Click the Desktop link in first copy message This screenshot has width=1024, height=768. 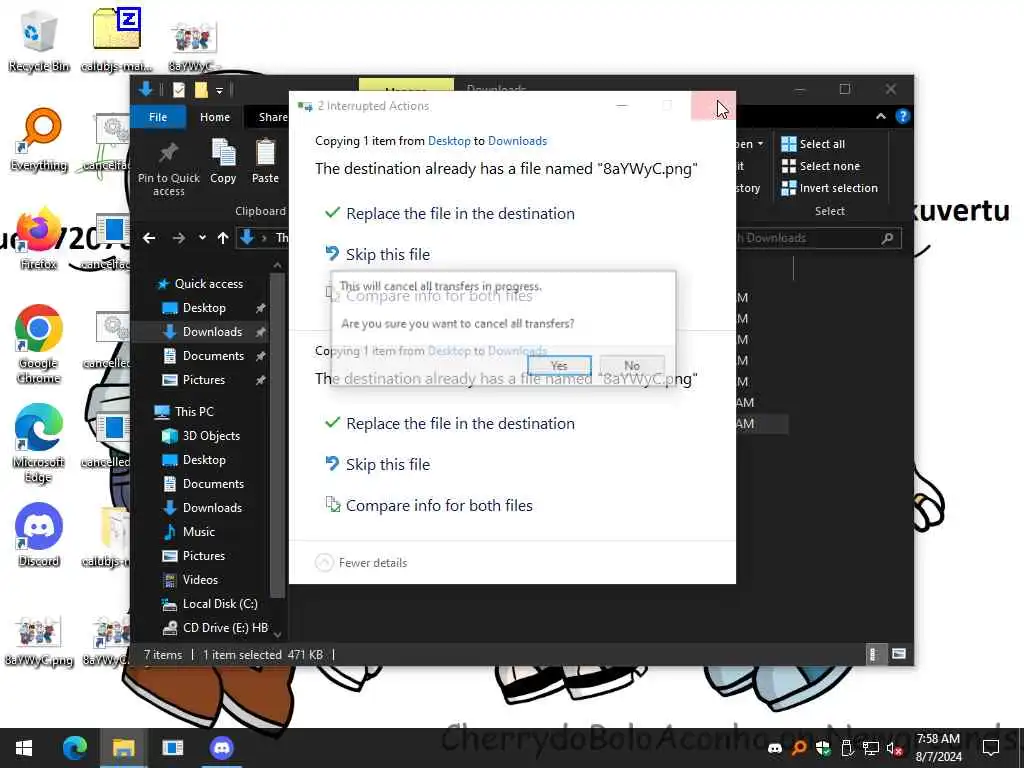(449, 140)
